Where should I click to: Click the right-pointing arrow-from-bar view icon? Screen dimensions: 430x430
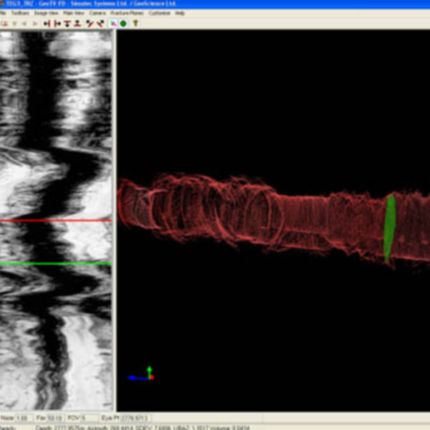coord(57,23)
